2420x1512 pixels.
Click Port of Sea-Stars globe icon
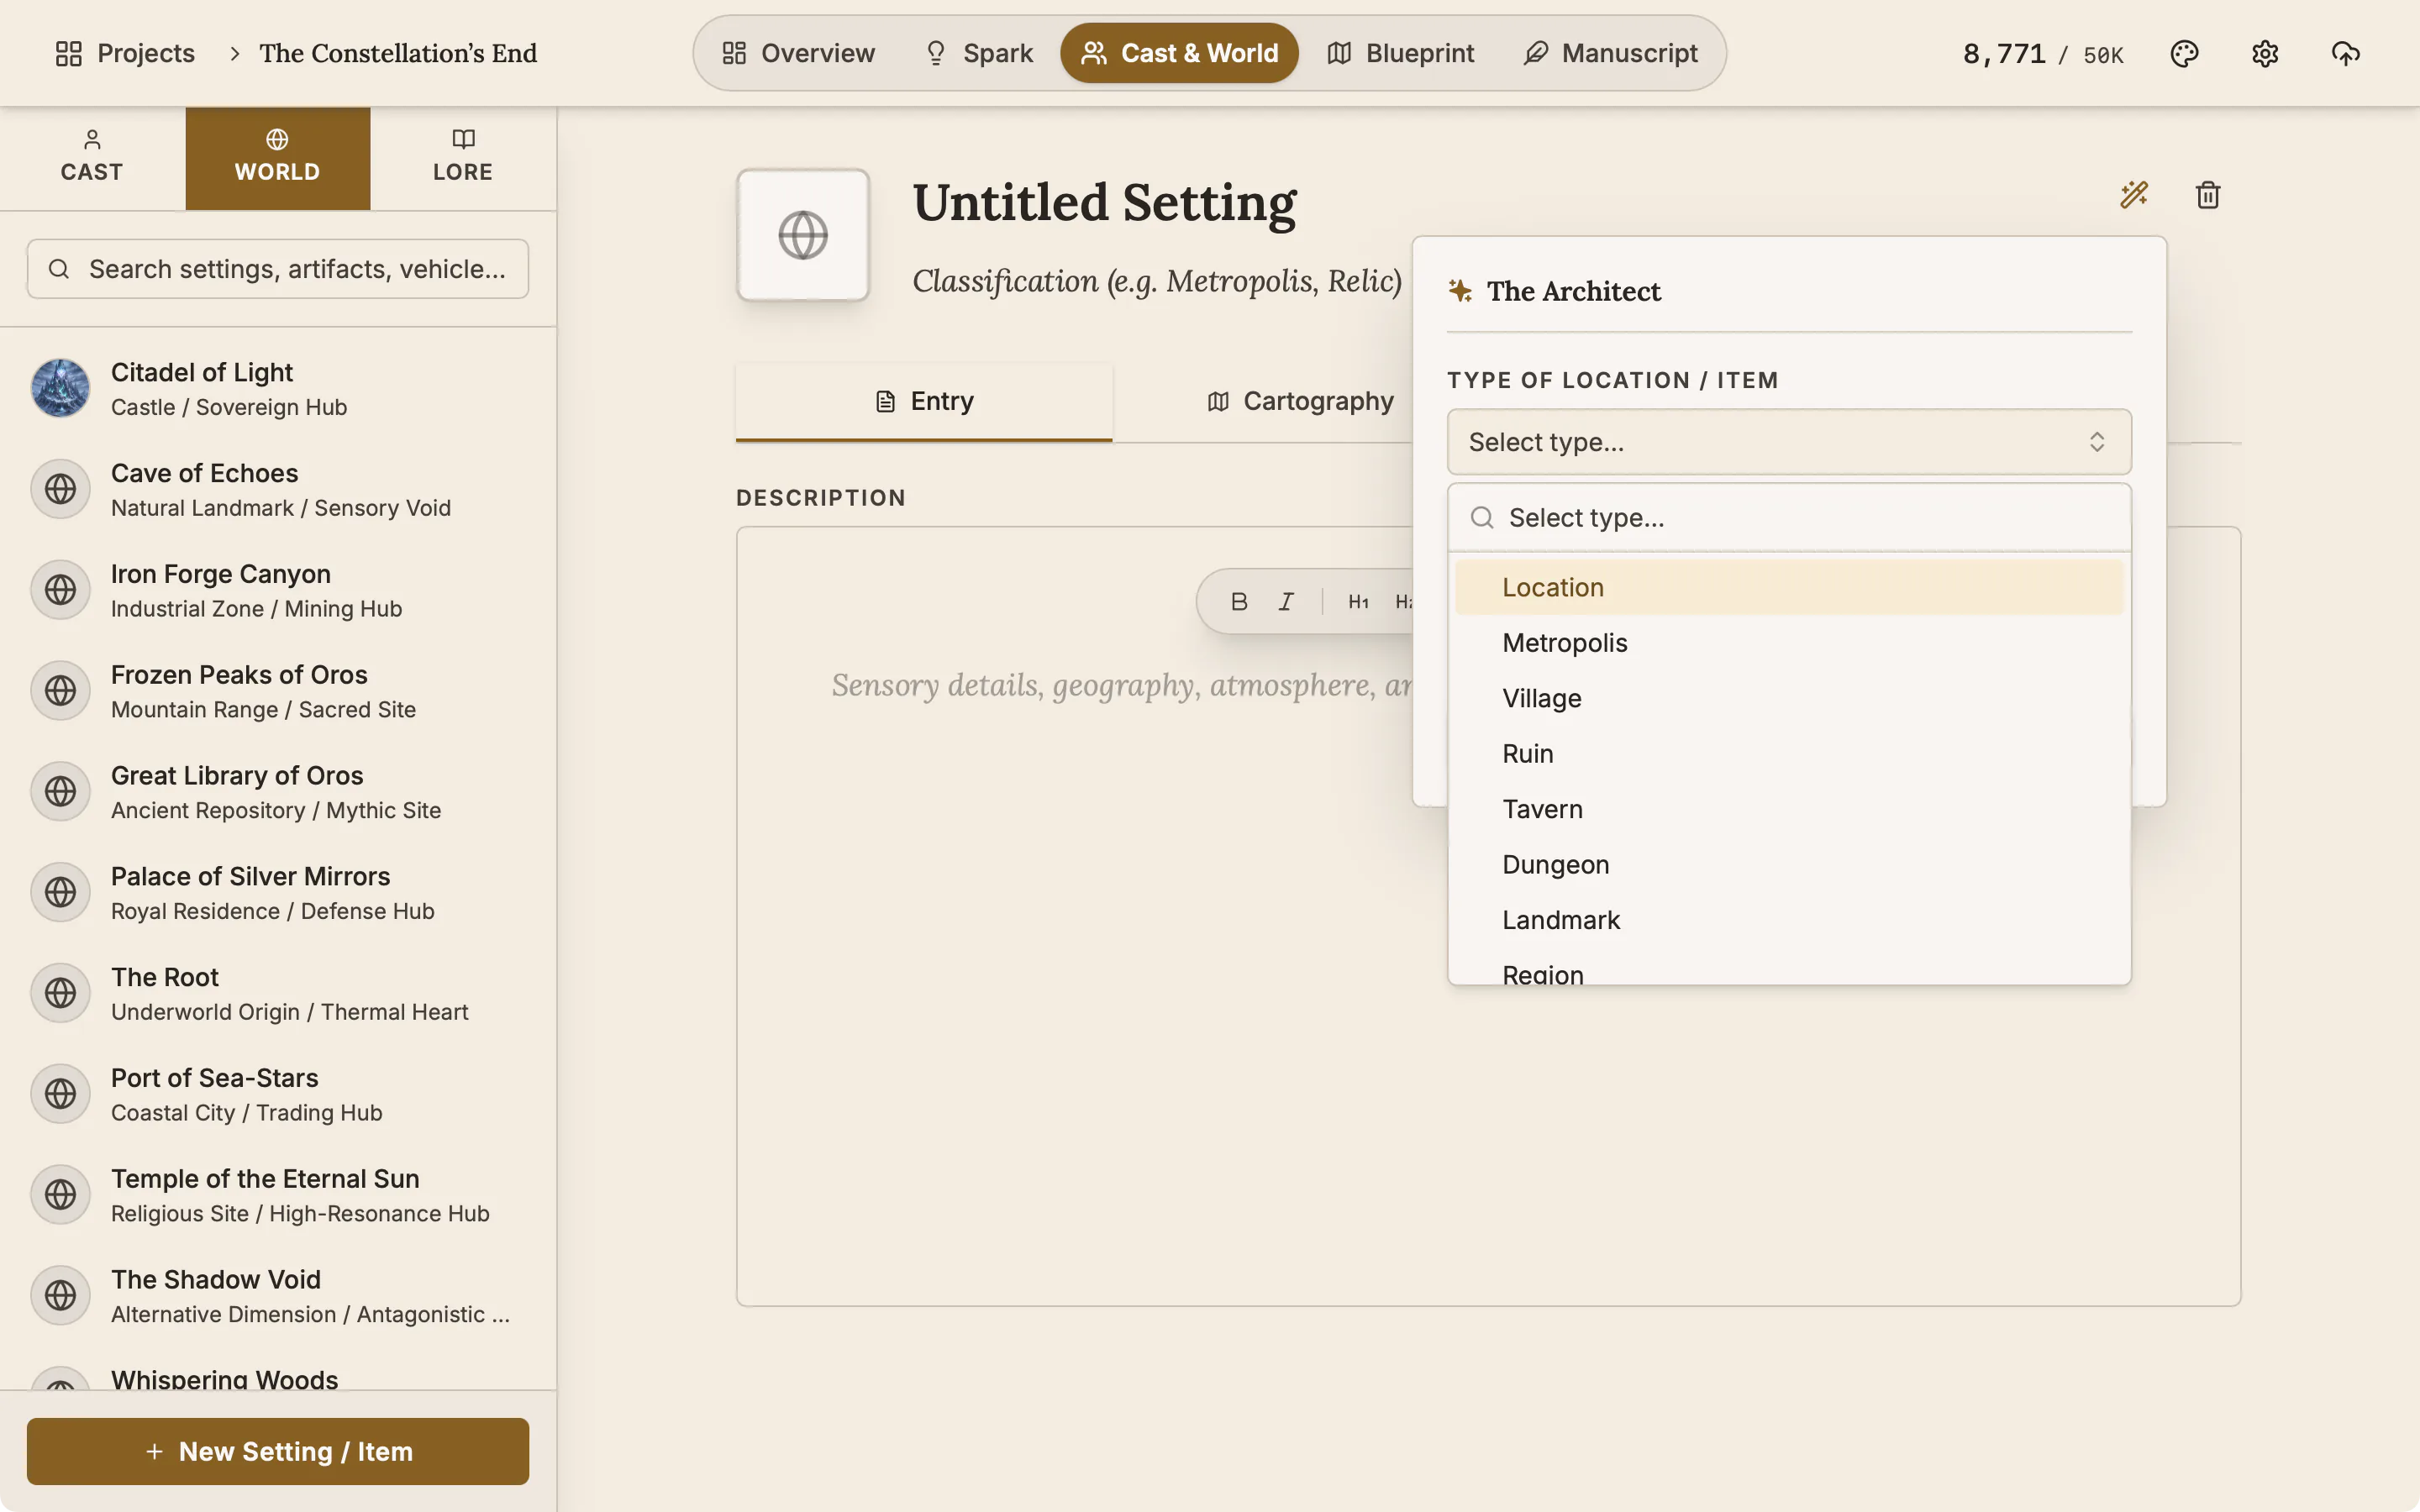coord(60,1094)
